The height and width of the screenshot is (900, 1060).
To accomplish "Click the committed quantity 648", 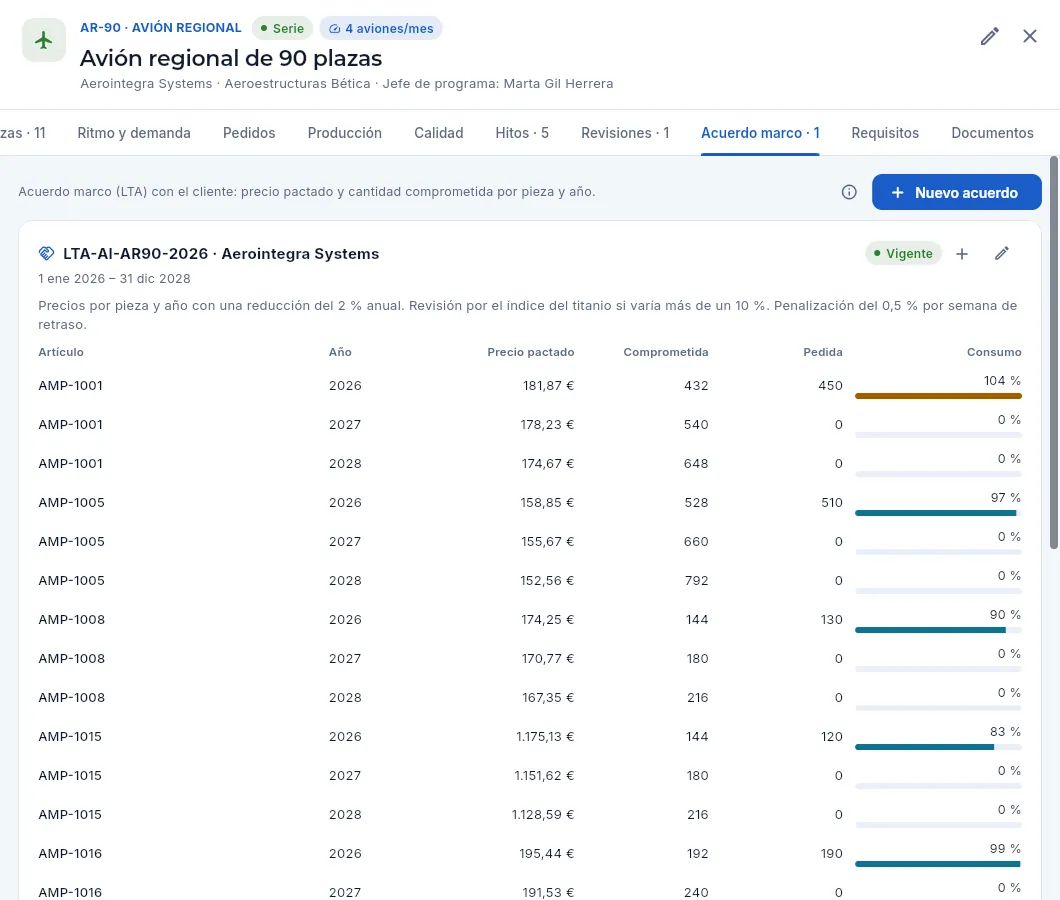I will pyautogui.click(x=696, y=464).
